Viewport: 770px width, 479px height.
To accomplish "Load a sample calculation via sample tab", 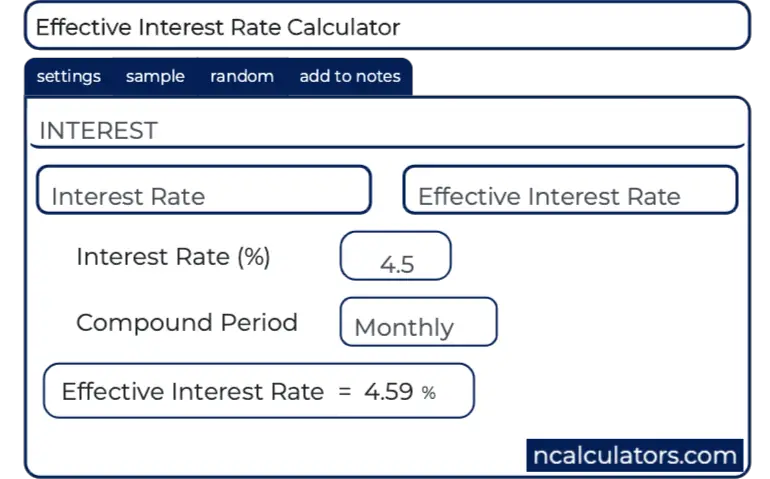I will pos(155,77).
